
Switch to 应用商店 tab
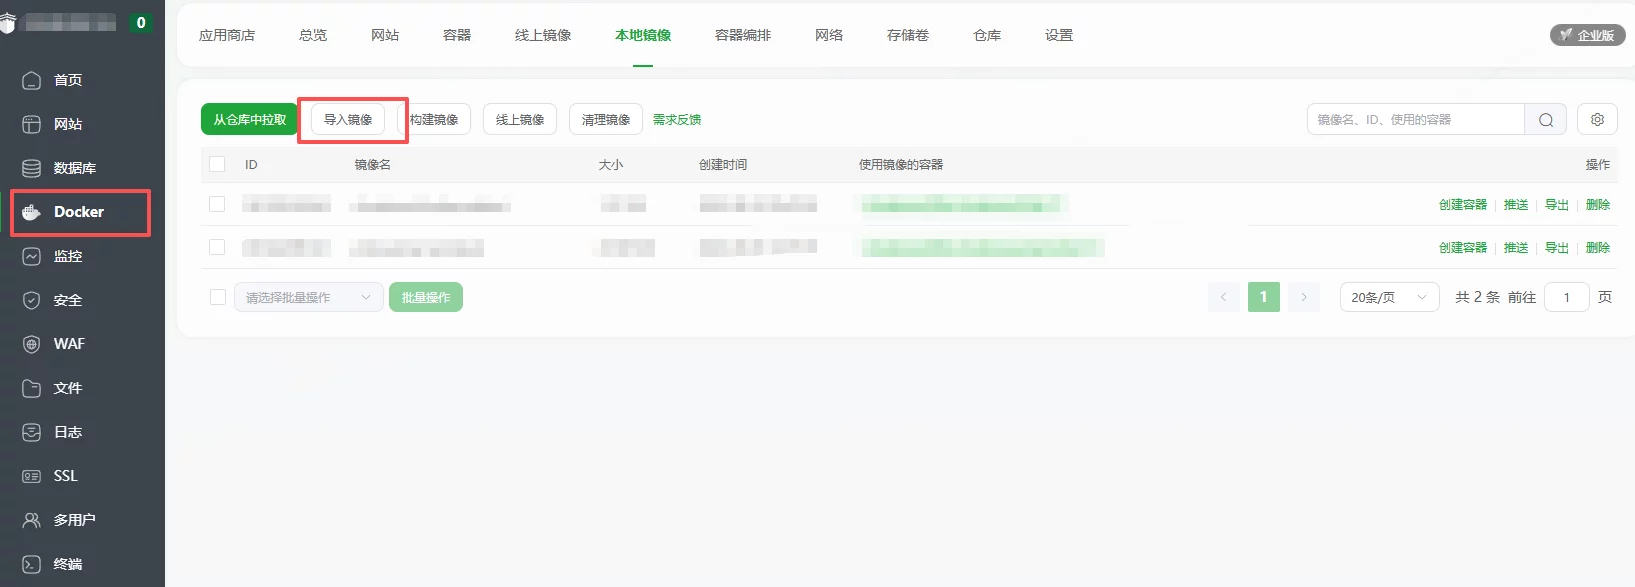(x=227, y=35)
